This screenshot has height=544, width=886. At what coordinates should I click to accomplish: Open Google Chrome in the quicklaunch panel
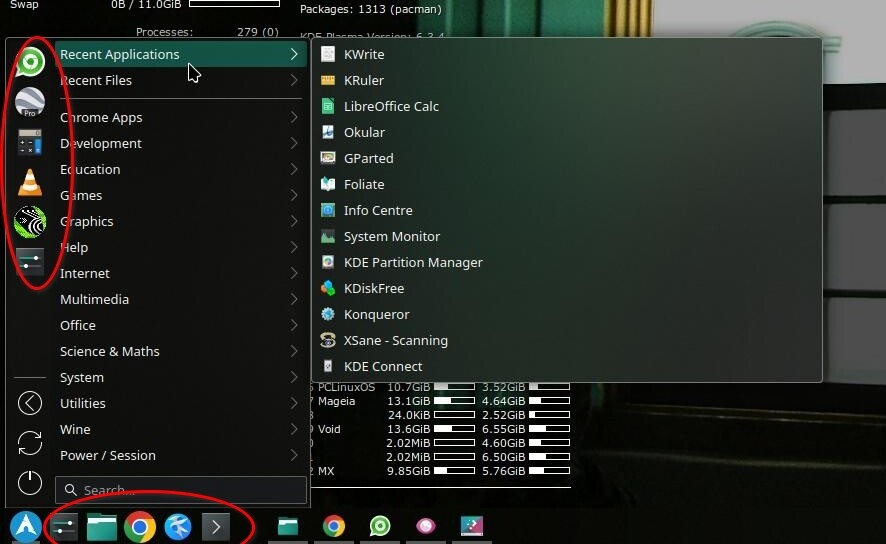[x=140, y=527]
